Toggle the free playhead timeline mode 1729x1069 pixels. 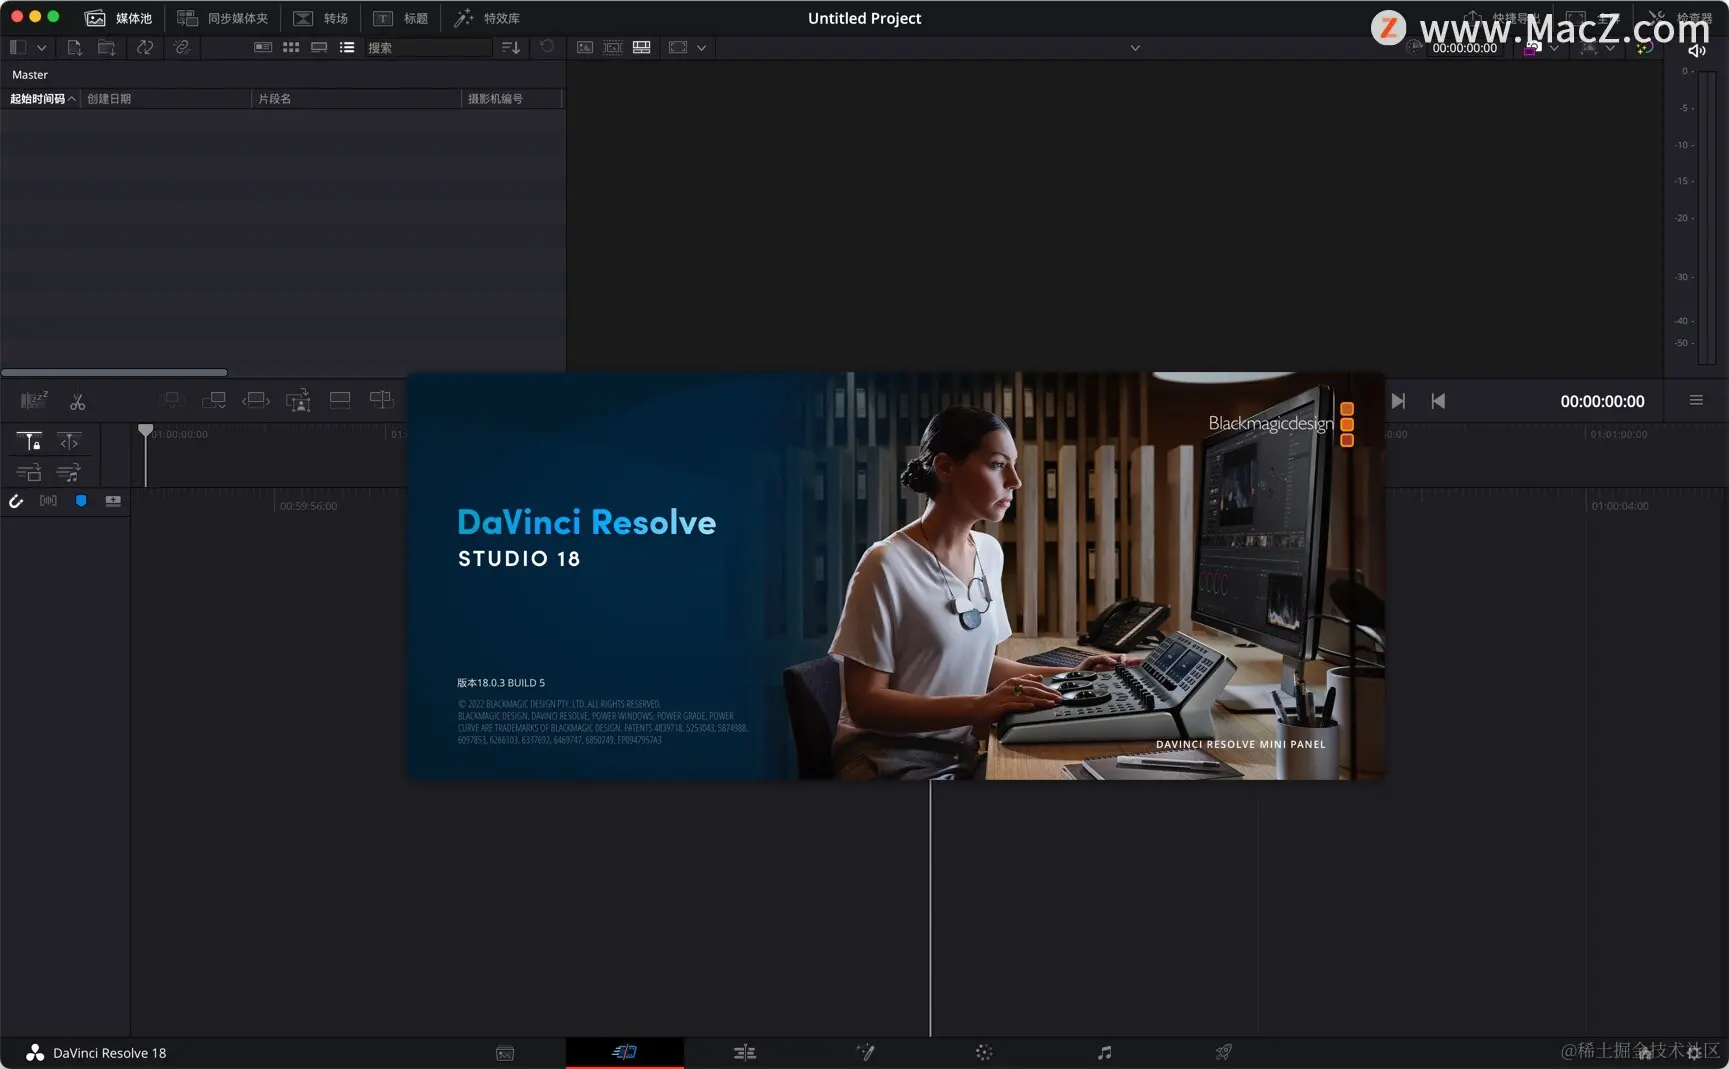click(x=69, y=441)
